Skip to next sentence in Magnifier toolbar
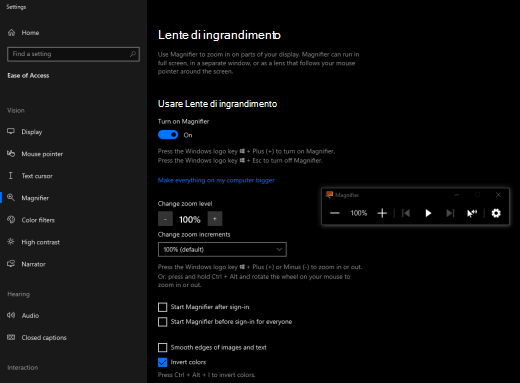 coord(450,213)
